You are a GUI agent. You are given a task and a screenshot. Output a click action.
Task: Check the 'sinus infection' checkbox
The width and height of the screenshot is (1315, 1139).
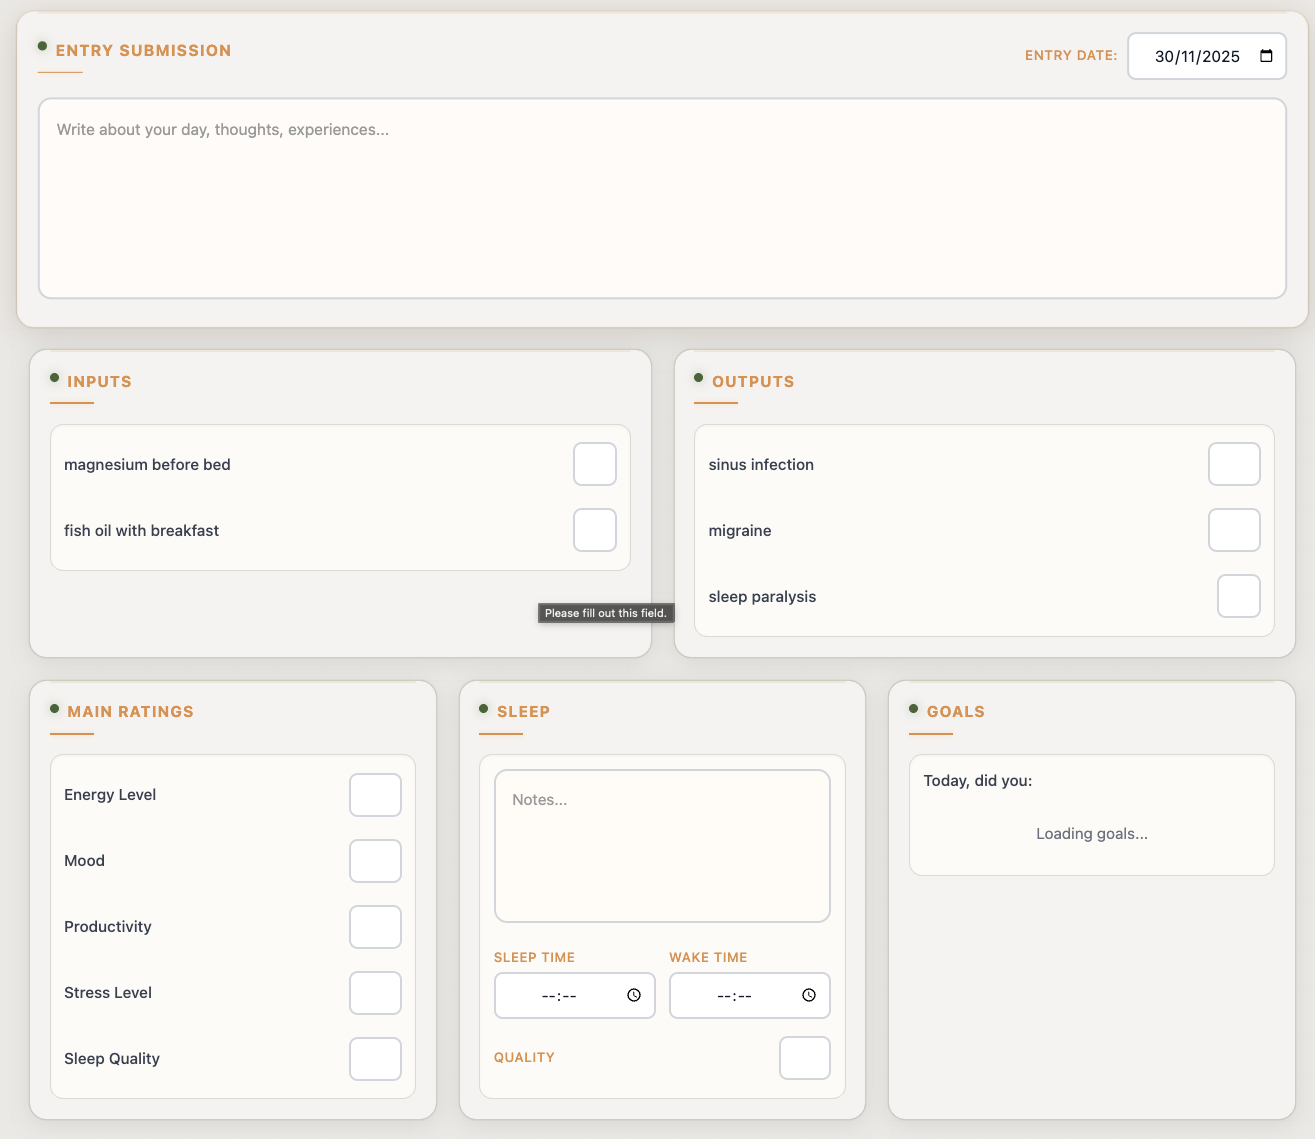click(x=1234, y=464)
